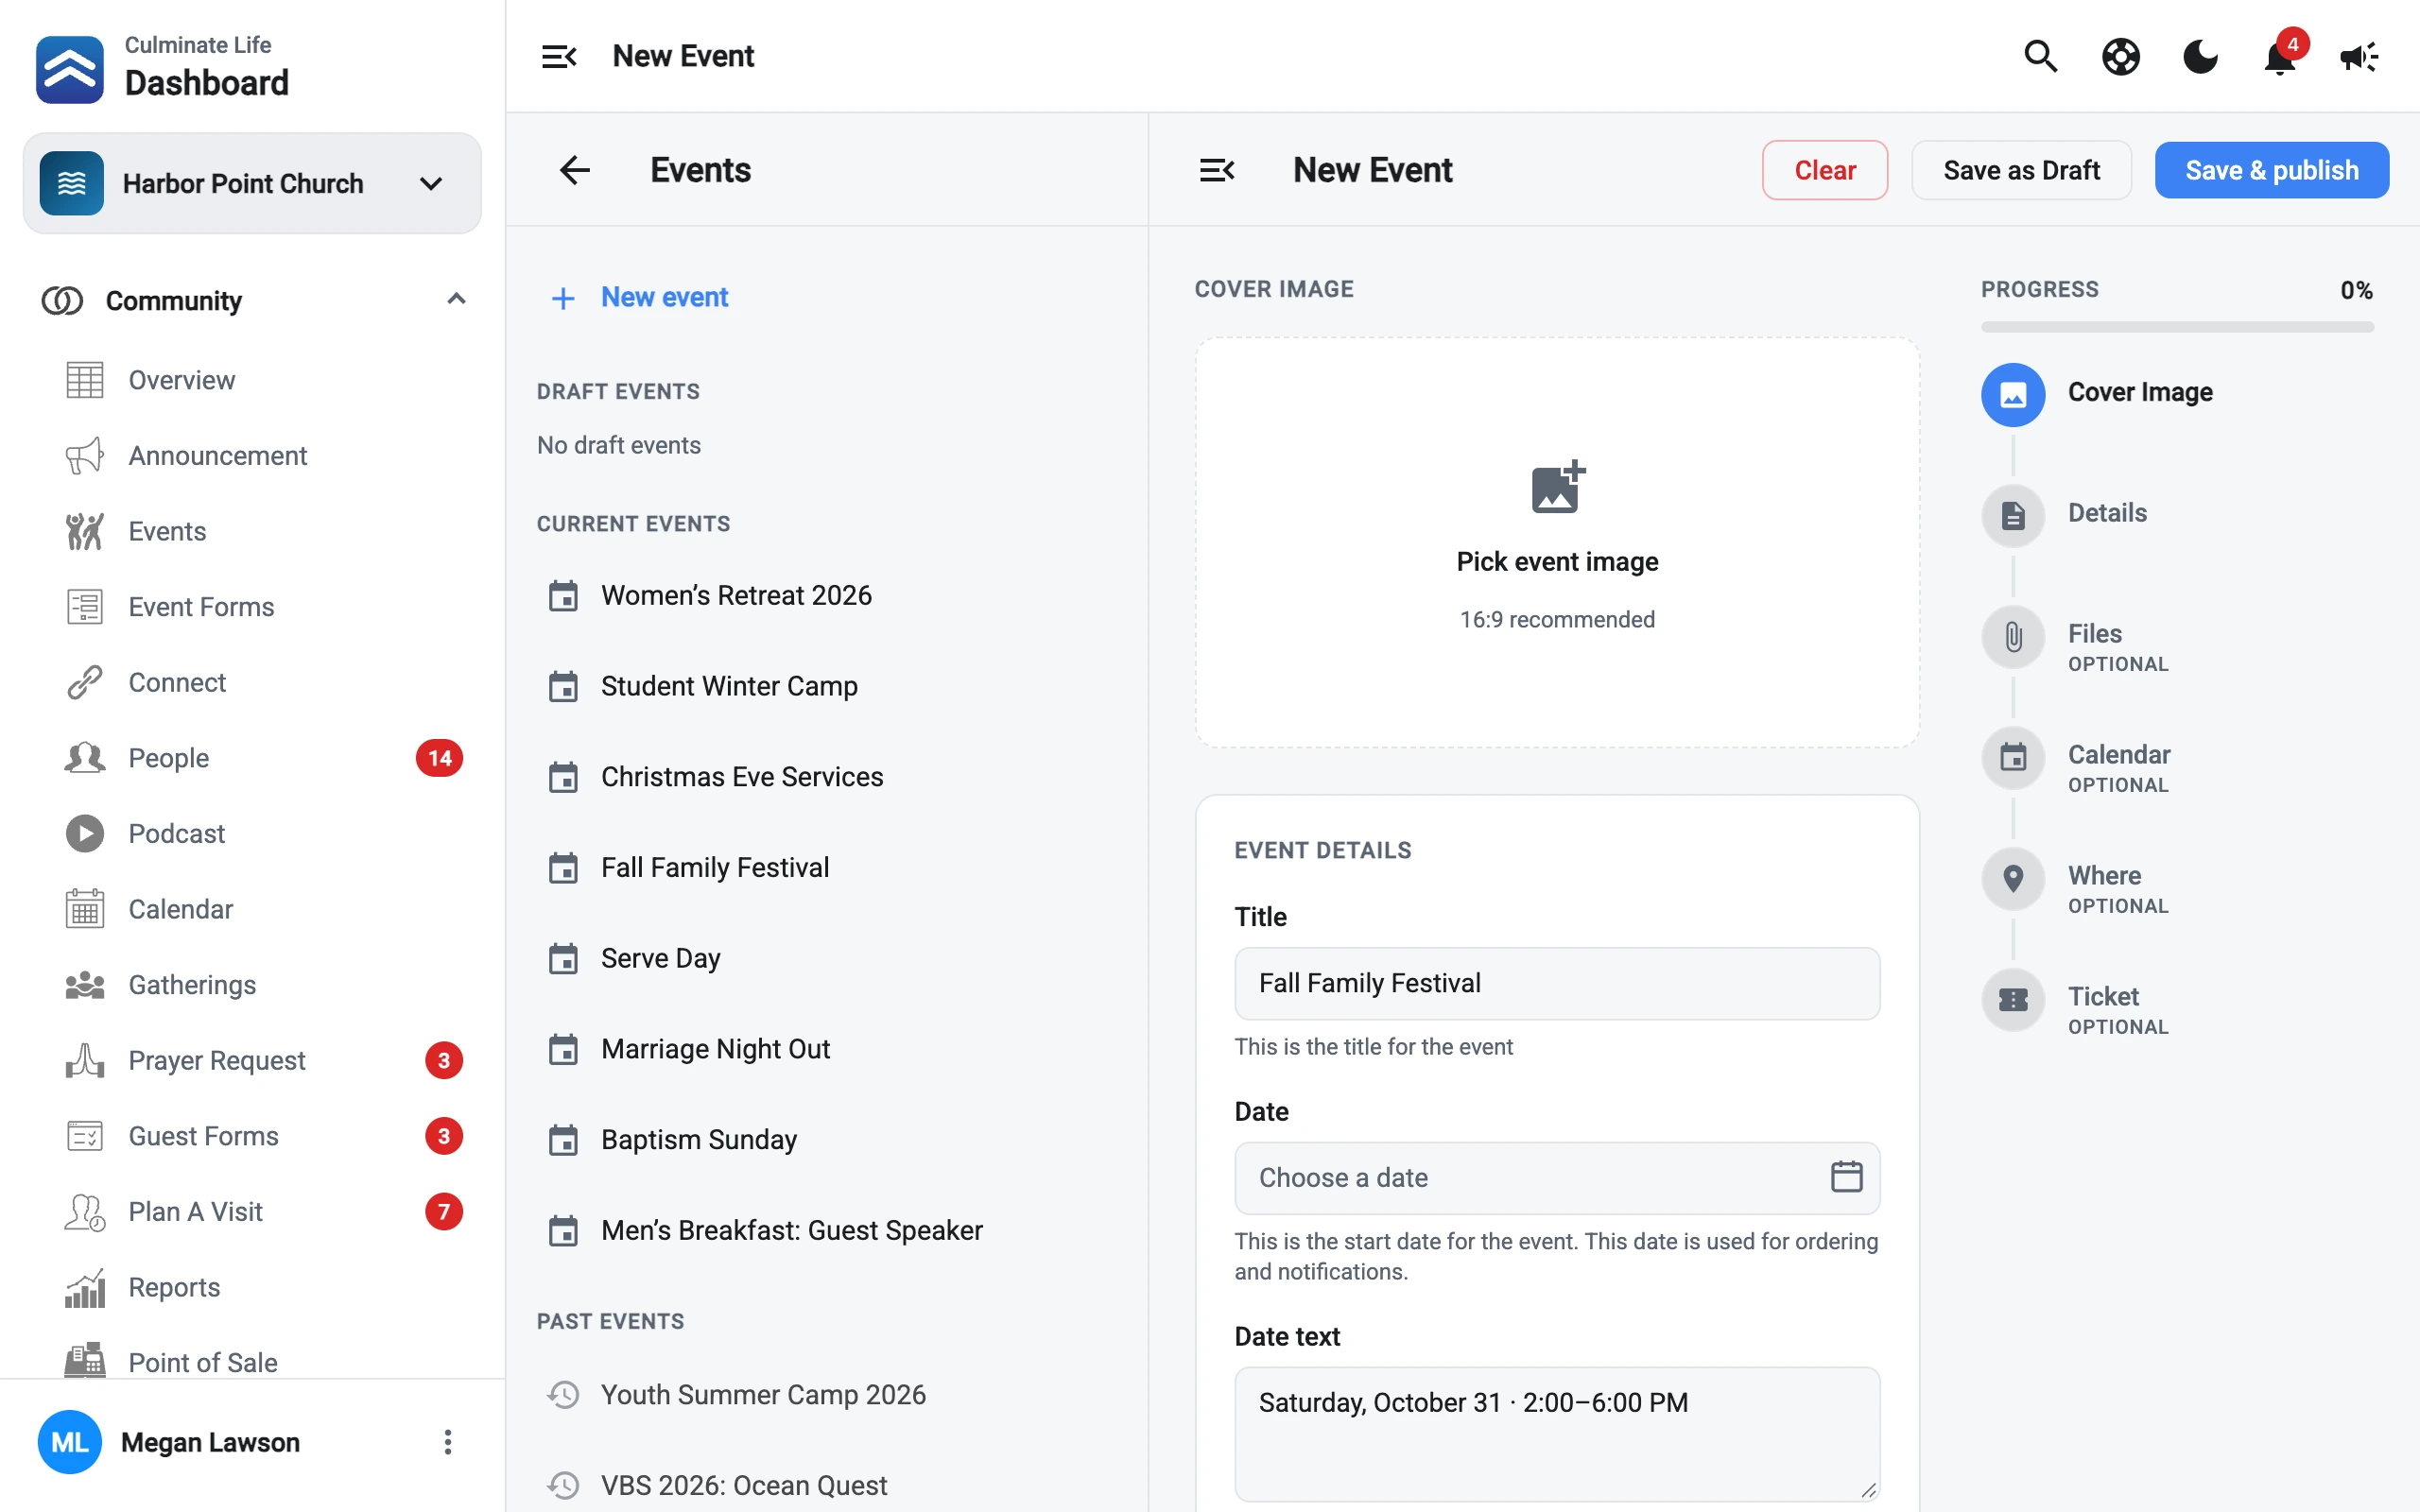Toggle dark mode moon icon

pyautogui.click(x=2200, y=57)
